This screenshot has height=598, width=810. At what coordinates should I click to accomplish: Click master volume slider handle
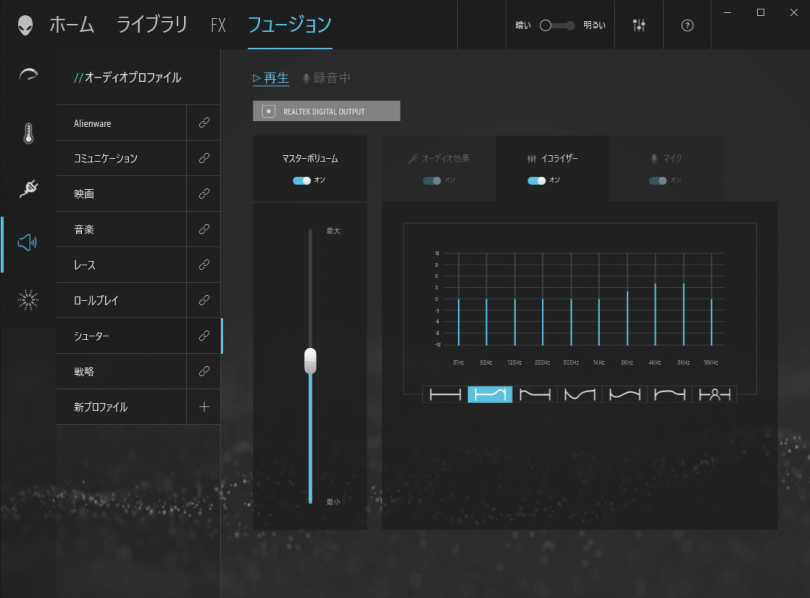tap(310, 361)
